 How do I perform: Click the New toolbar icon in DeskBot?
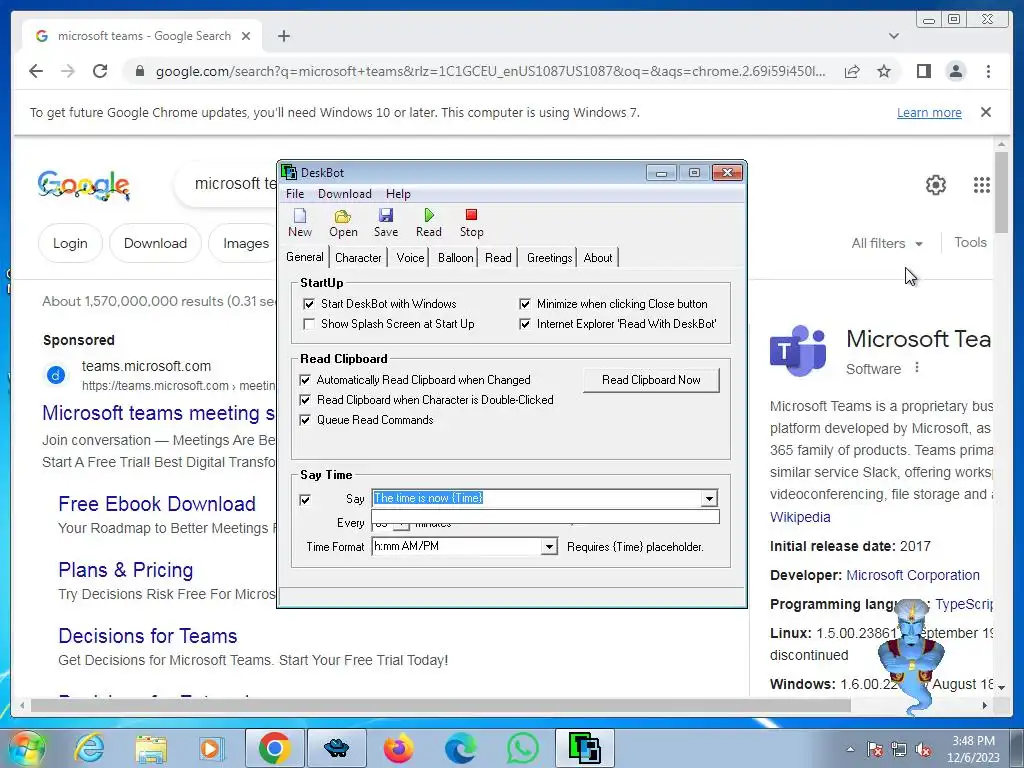(300, 223)
